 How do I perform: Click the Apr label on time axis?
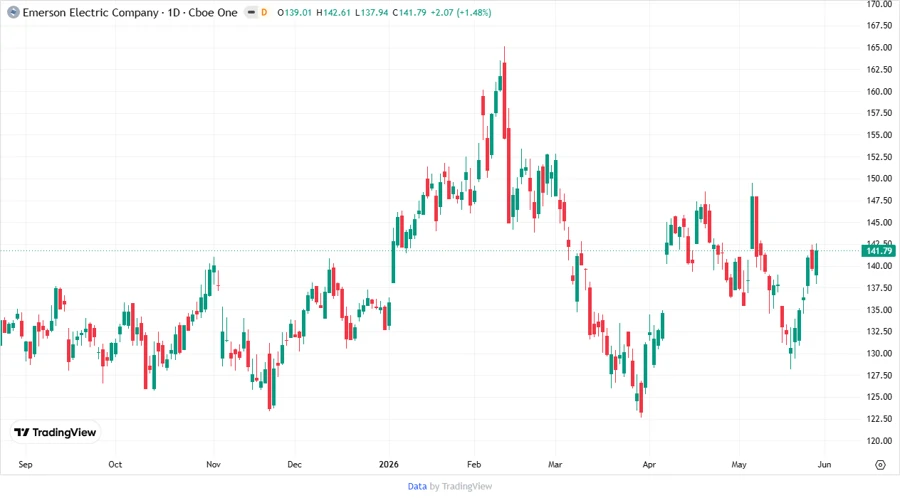coord(649,464)
